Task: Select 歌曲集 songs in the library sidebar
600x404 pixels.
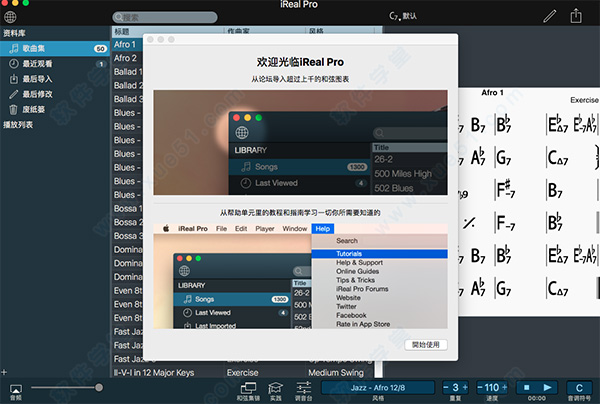Action: 55,49
